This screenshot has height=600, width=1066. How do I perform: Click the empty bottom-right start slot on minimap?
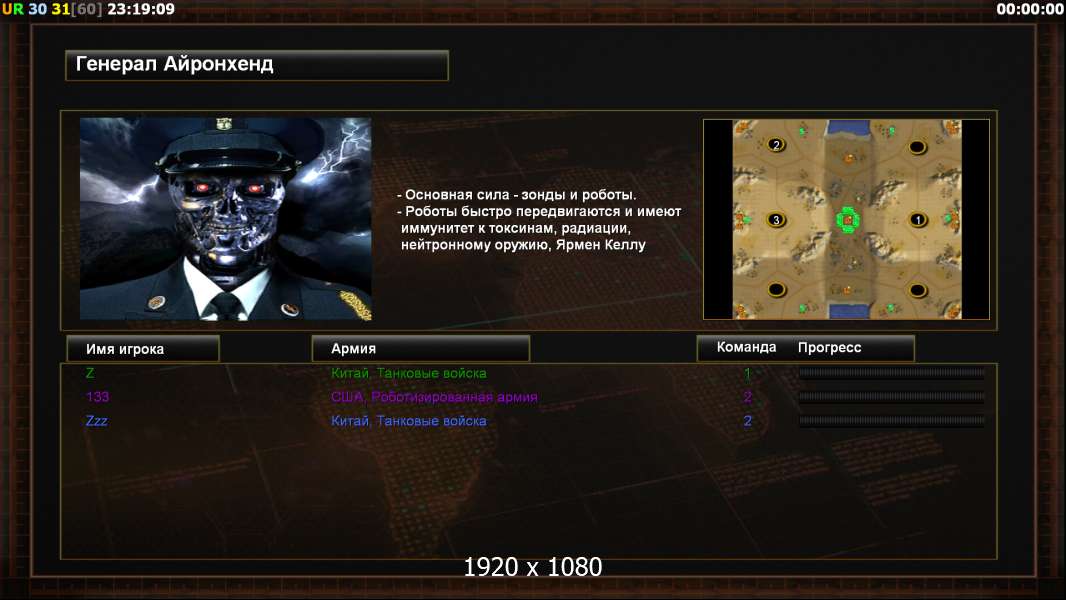pyautogui.click(x=918, y=290)
